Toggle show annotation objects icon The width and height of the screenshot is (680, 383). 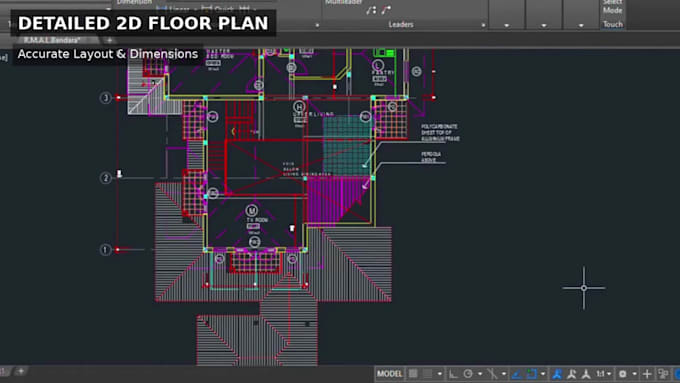(557, 373)
